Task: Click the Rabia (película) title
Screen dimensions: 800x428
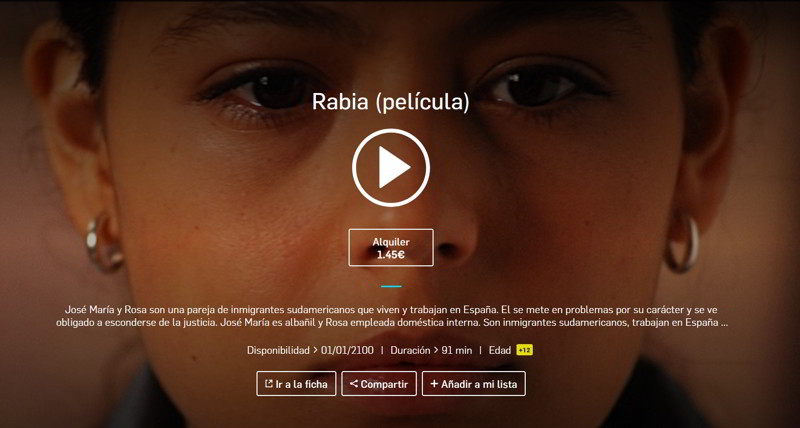Action: (391, 102)
